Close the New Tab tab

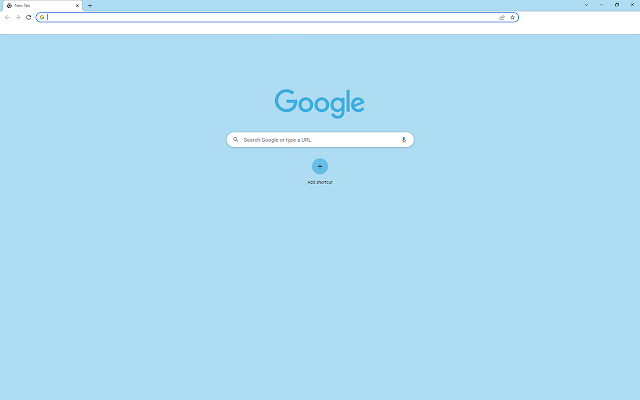coord(77,6)
